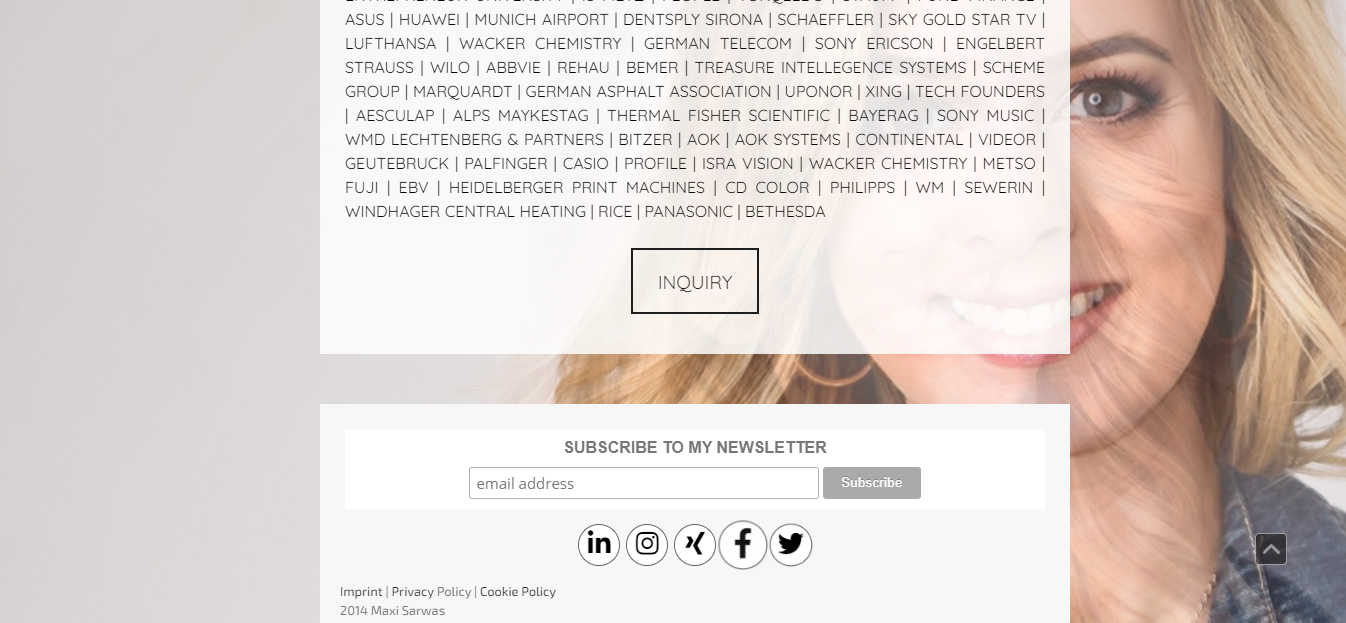Open the Instagram profile icon
Image resolution: width=1346 pixels, height=623 pixels.
(647, 545)
